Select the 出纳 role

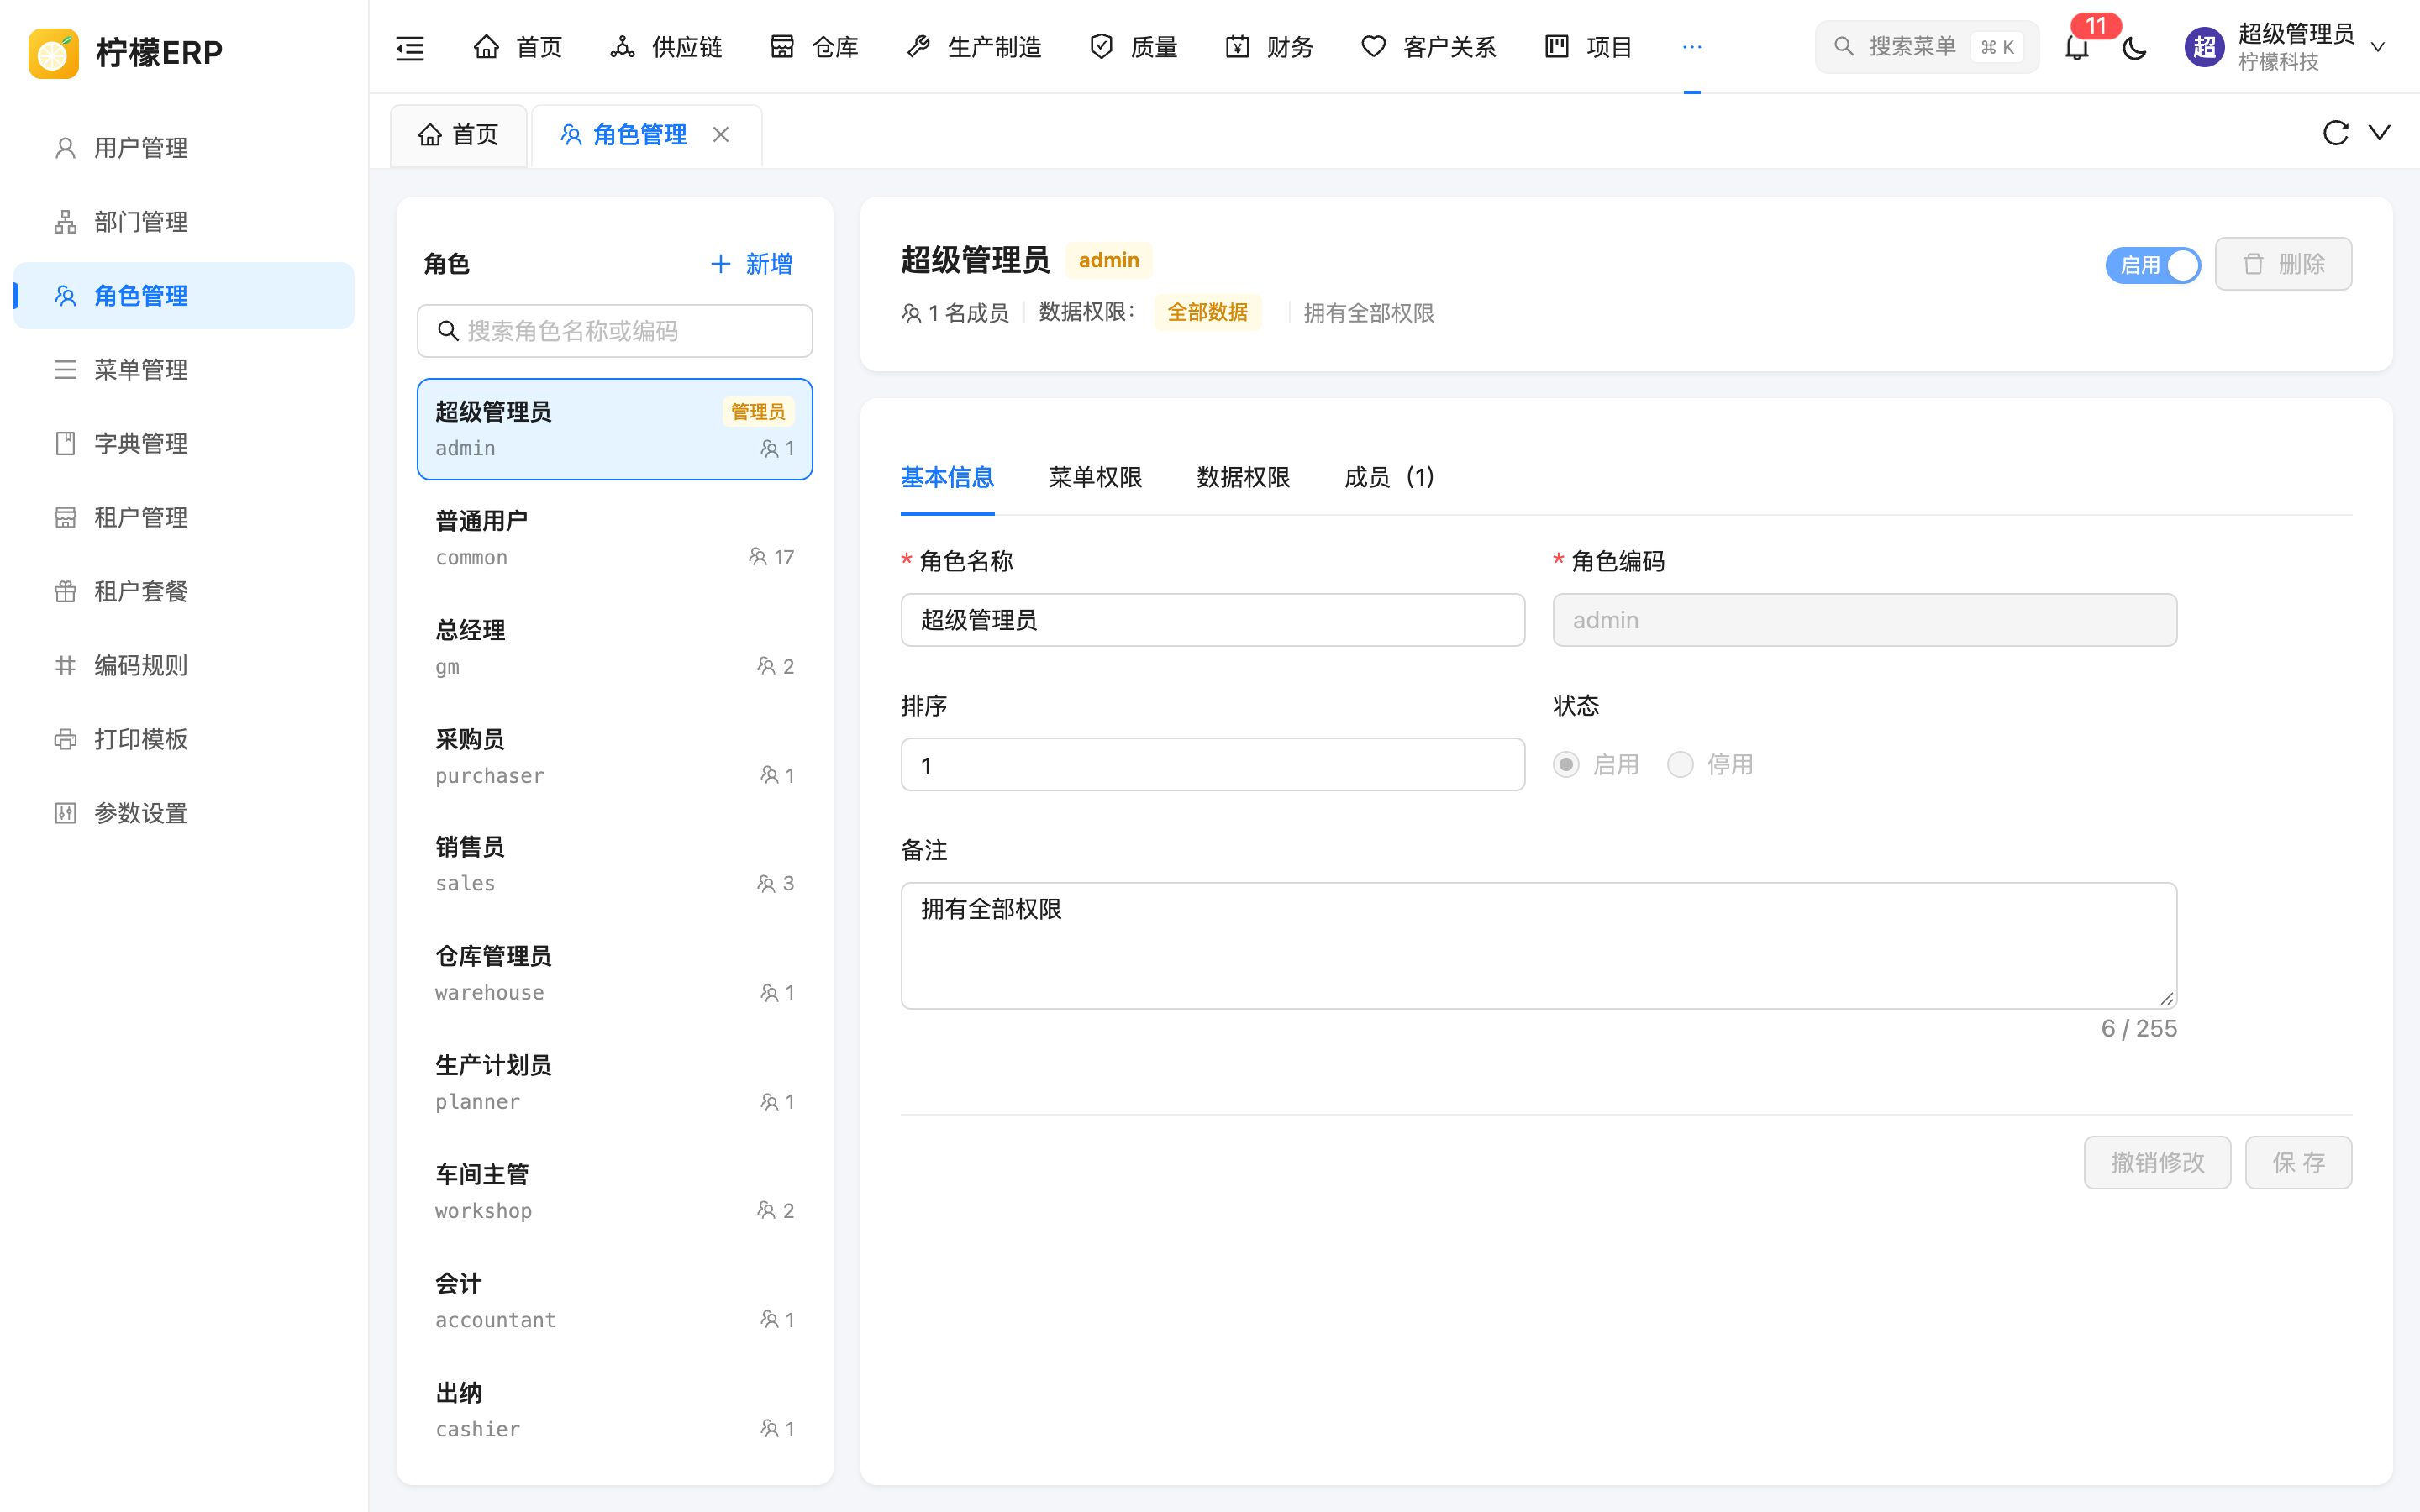pyautogui.click(x=614, y=1410)
